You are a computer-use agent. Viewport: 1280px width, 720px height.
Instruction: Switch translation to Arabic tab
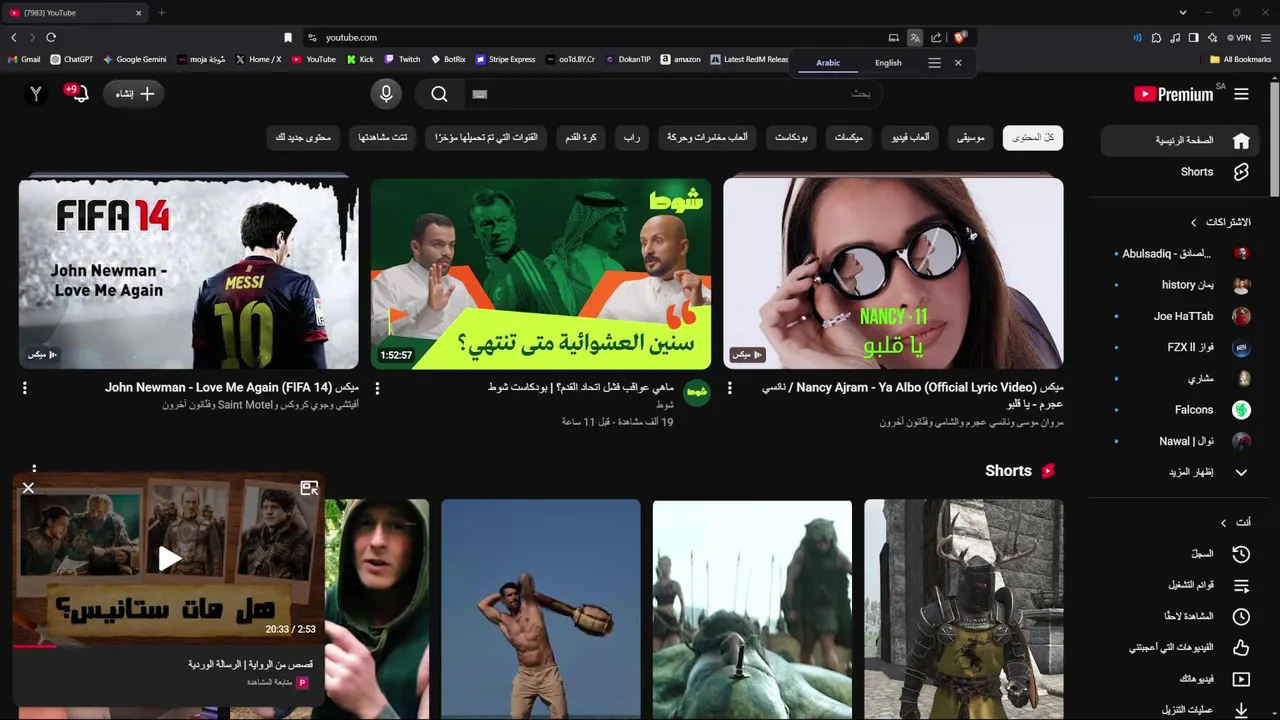(828, 63)
